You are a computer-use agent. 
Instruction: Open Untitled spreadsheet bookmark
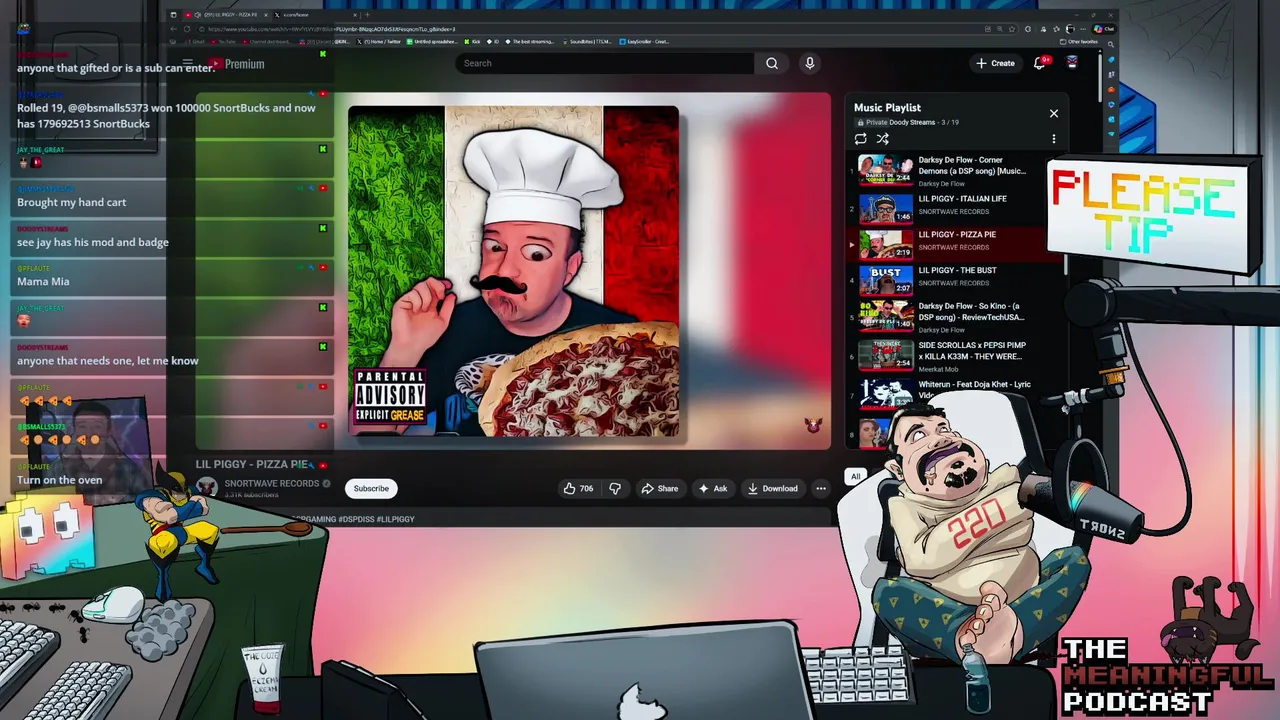tap(433, 42)
